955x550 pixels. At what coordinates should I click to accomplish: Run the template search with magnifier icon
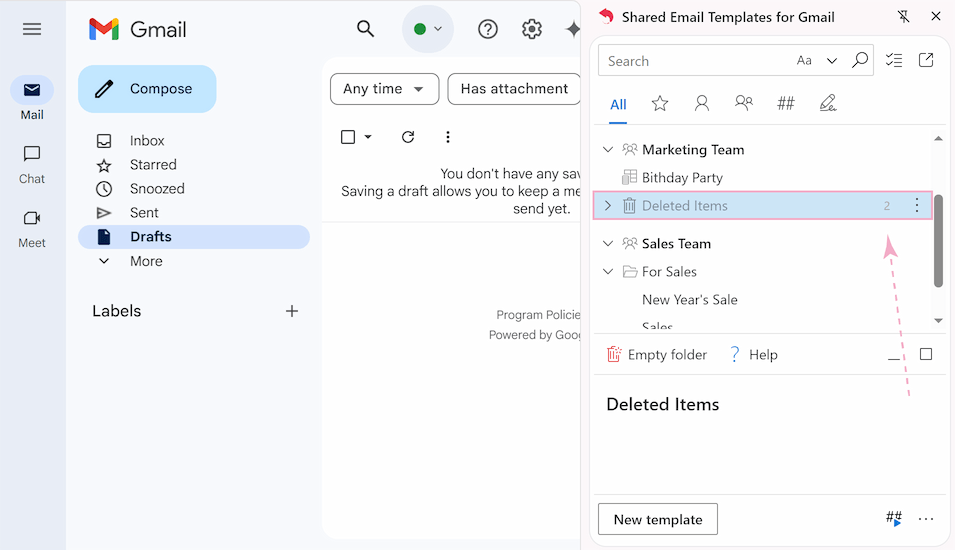pos(859,60)
